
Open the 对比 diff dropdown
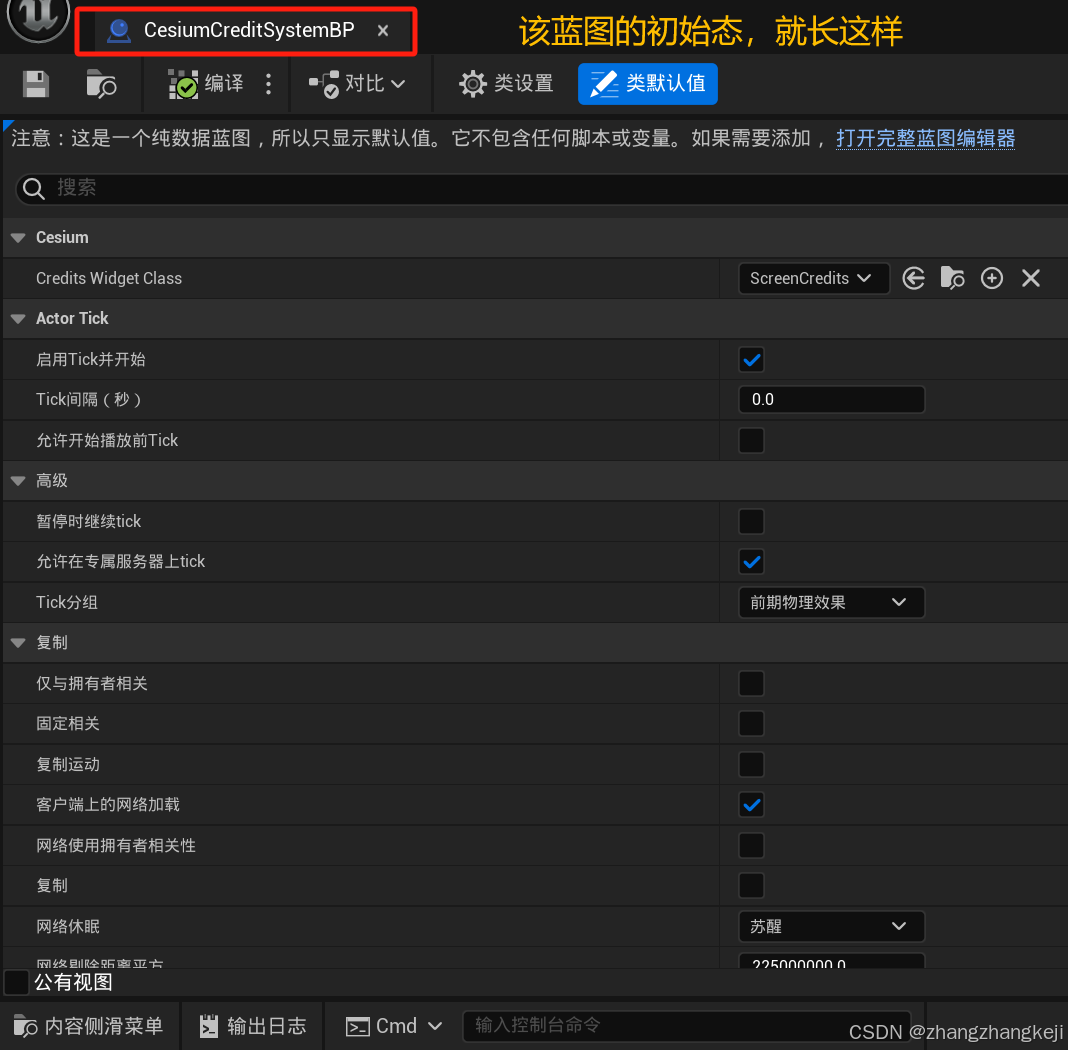[357, 84]
